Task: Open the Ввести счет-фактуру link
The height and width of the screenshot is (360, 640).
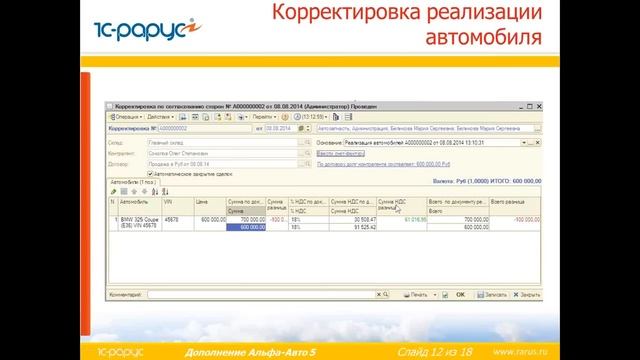Action: (340, 153)
